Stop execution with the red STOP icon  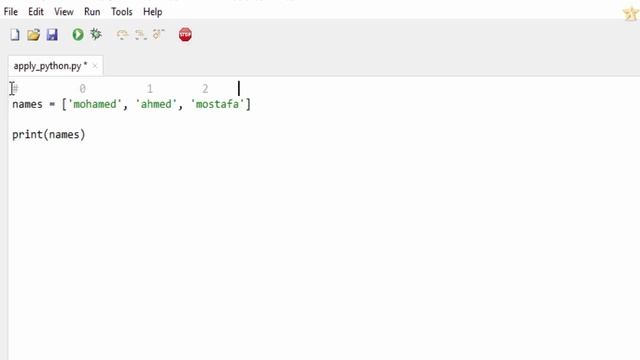click(185, 35)
